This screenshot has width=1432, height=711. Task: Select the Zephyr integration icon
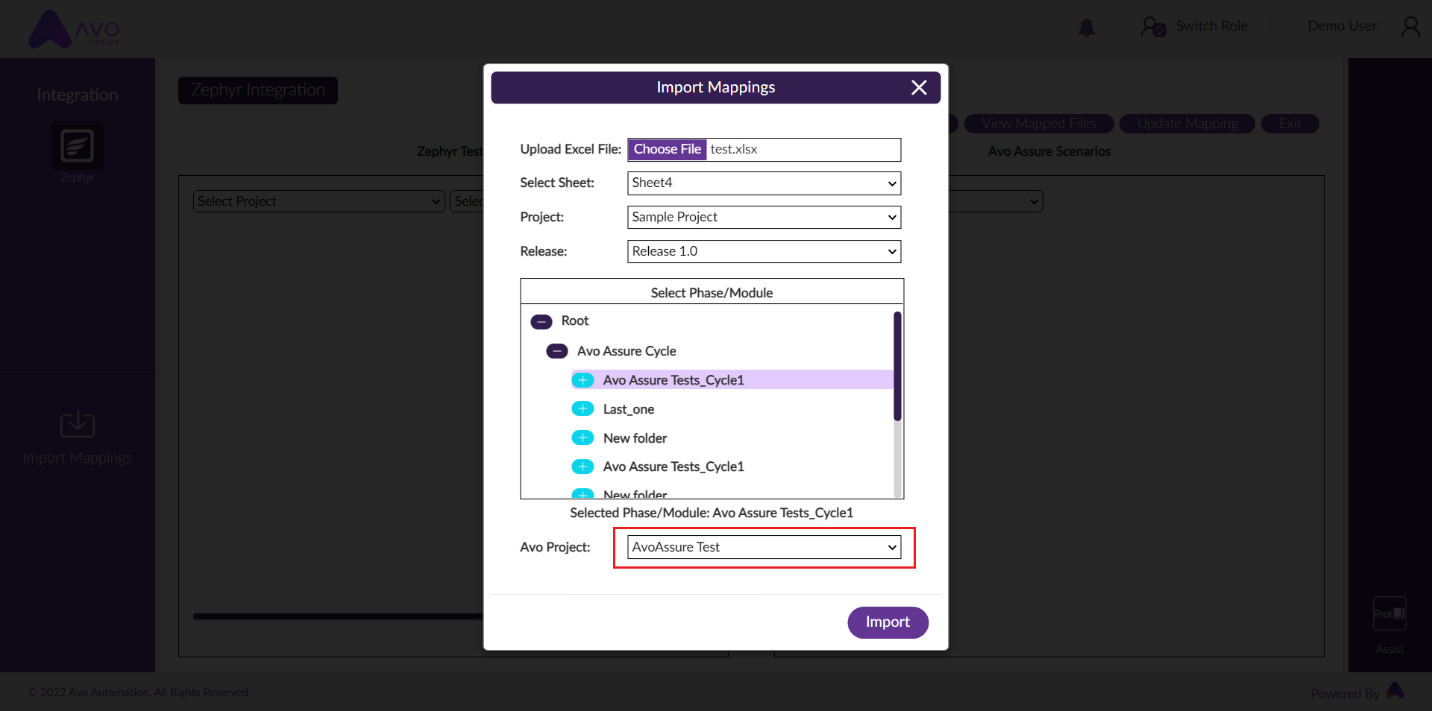point(77,146)
